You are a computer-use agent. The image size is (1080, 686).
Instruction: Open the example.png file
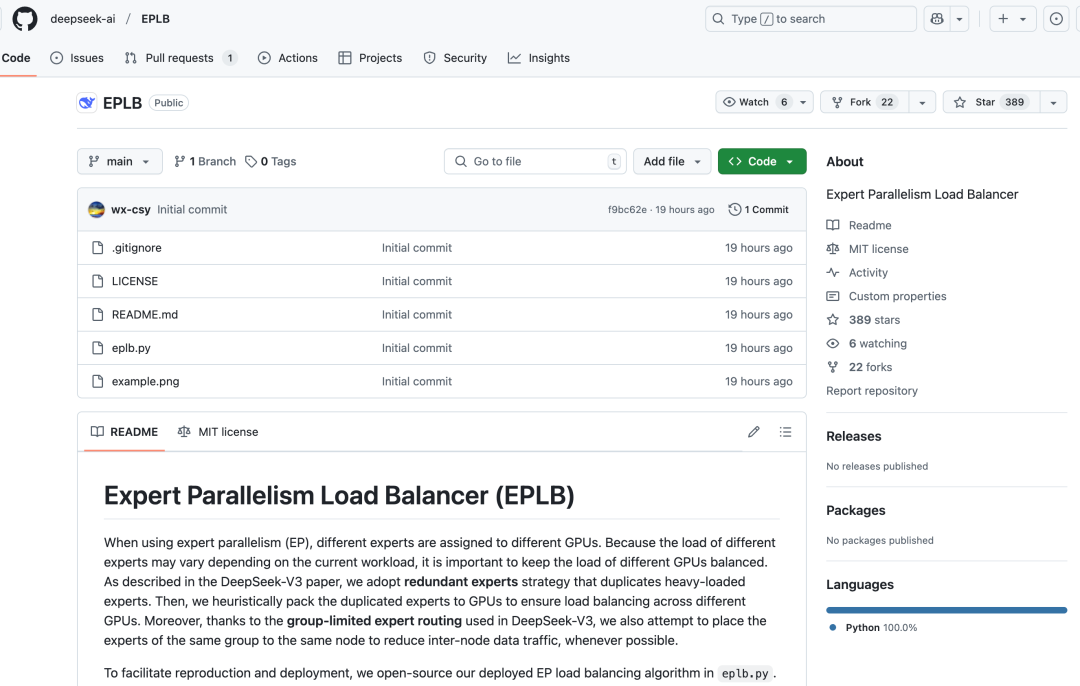(x=145, y=382)
